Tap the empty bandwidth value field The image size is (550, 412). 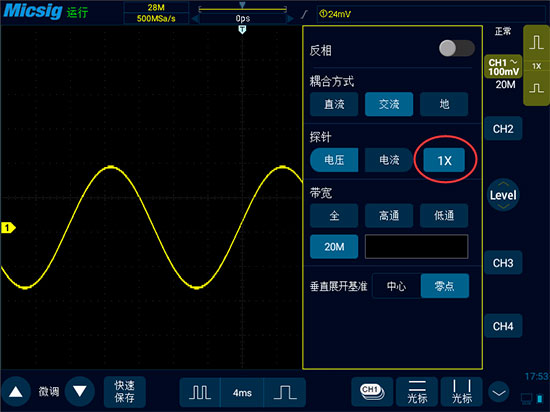coord(416,247)
